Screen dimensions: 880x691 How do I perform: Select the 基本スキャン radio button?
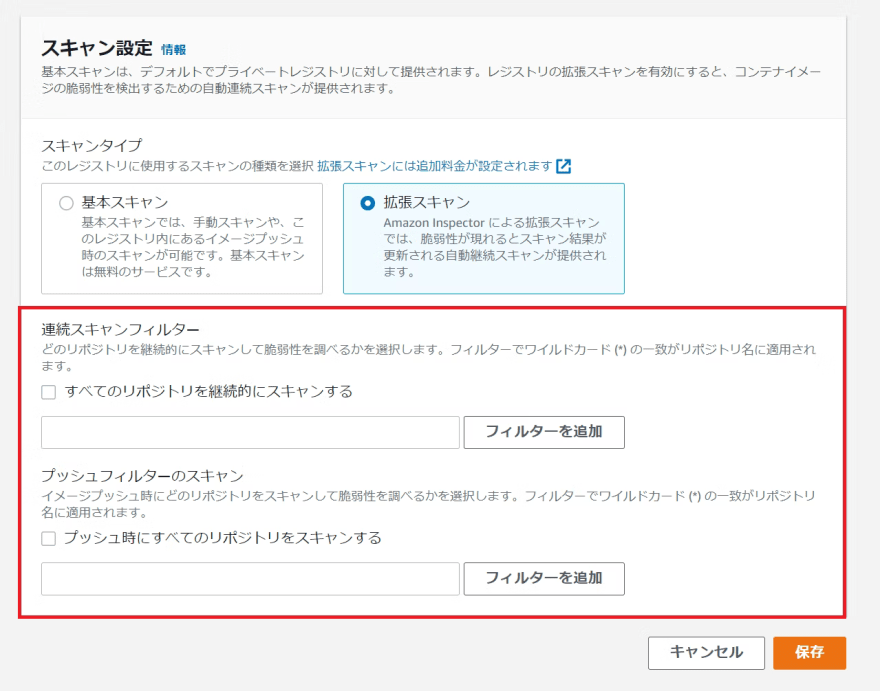(66, 203)
